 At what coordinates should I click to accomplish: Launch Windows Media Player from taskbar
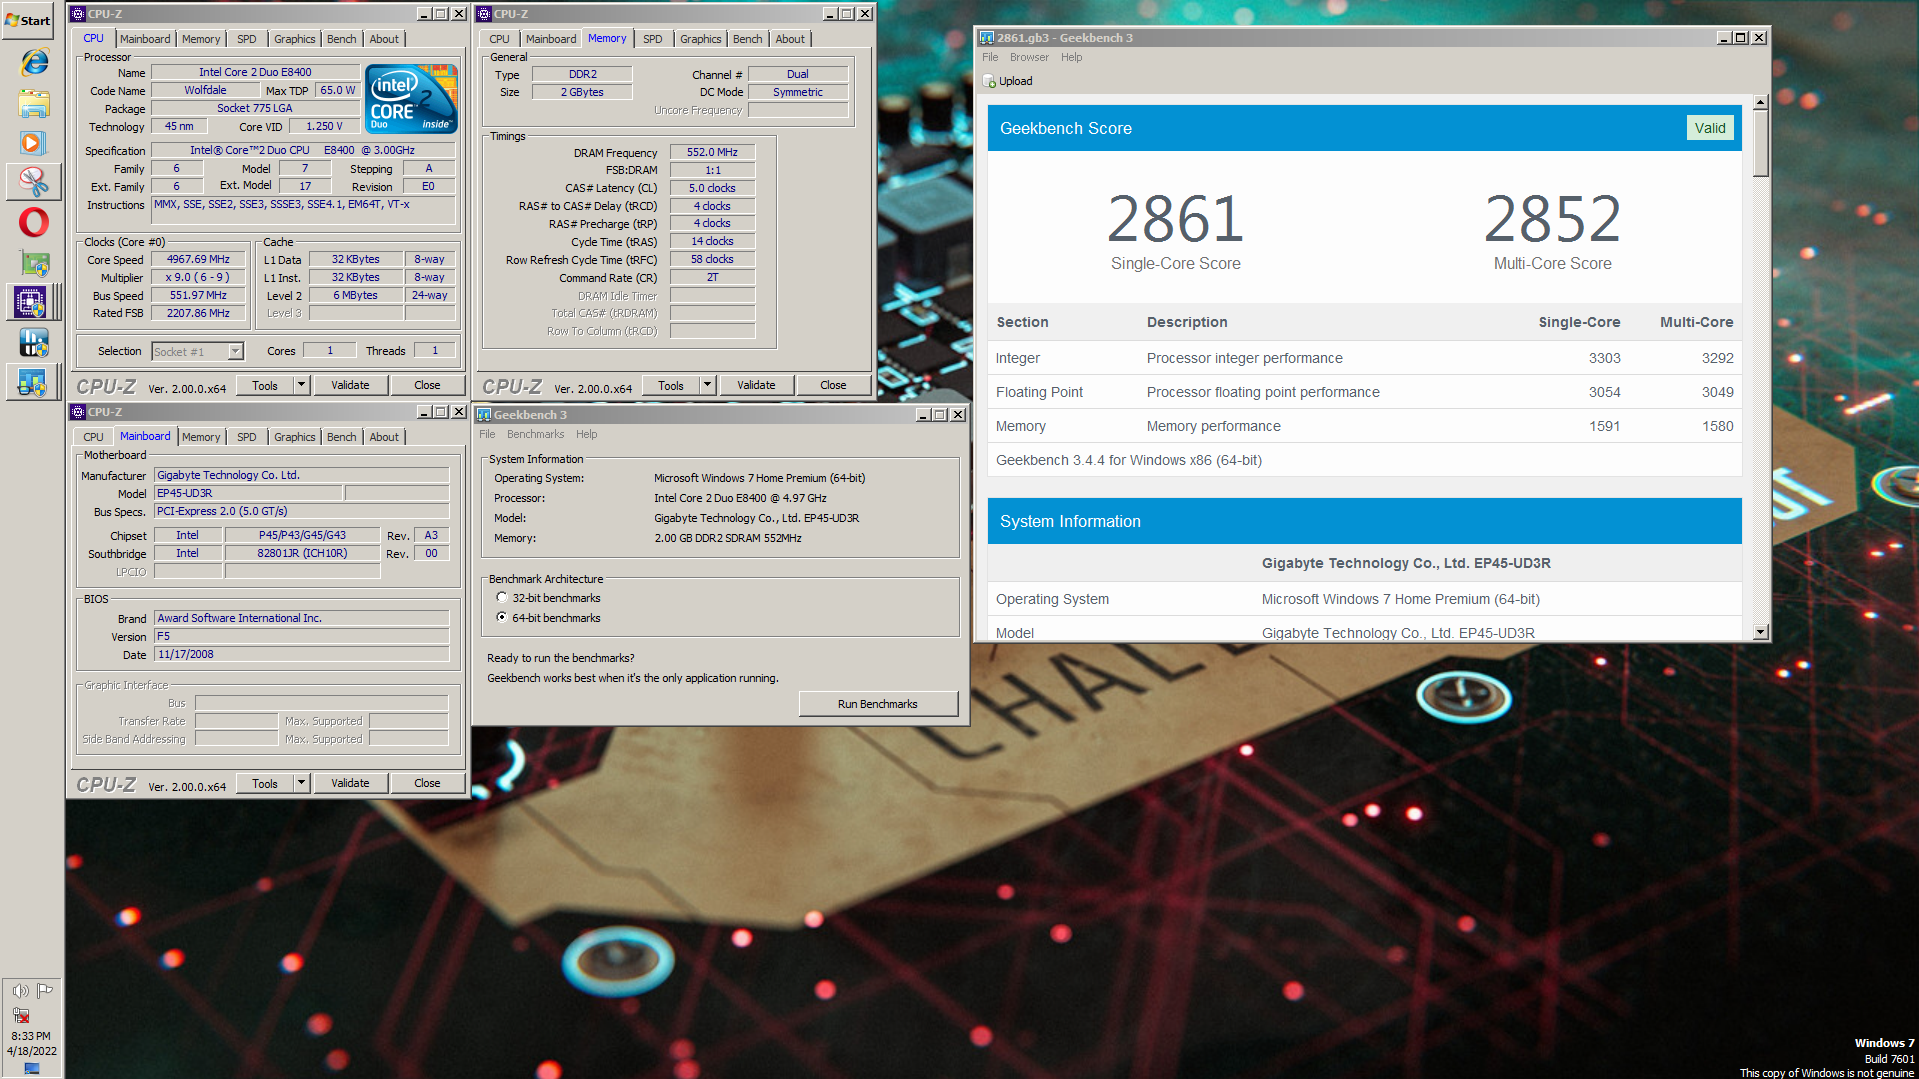pyautogui.click(x=33, y=143)
